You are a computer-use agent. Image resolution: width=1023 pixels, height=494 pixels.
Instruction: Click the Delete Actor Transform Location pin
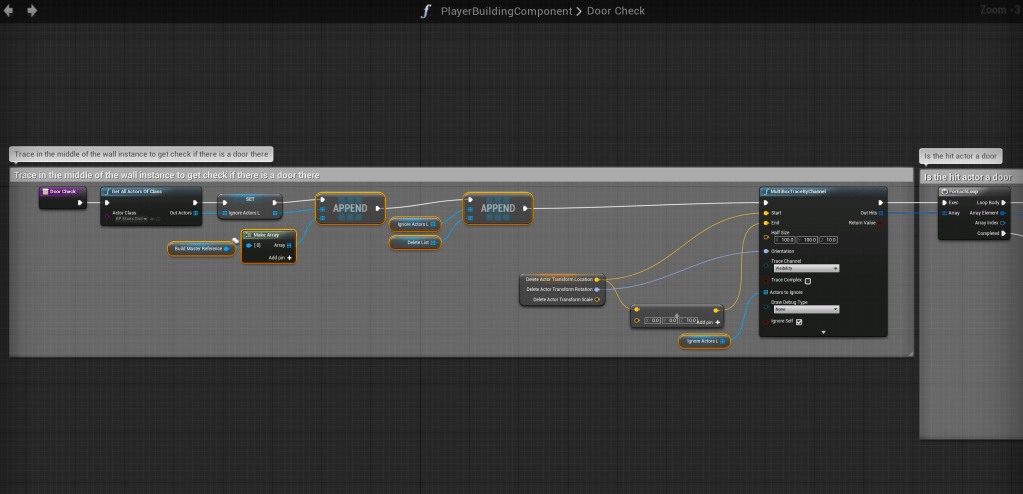597,279
